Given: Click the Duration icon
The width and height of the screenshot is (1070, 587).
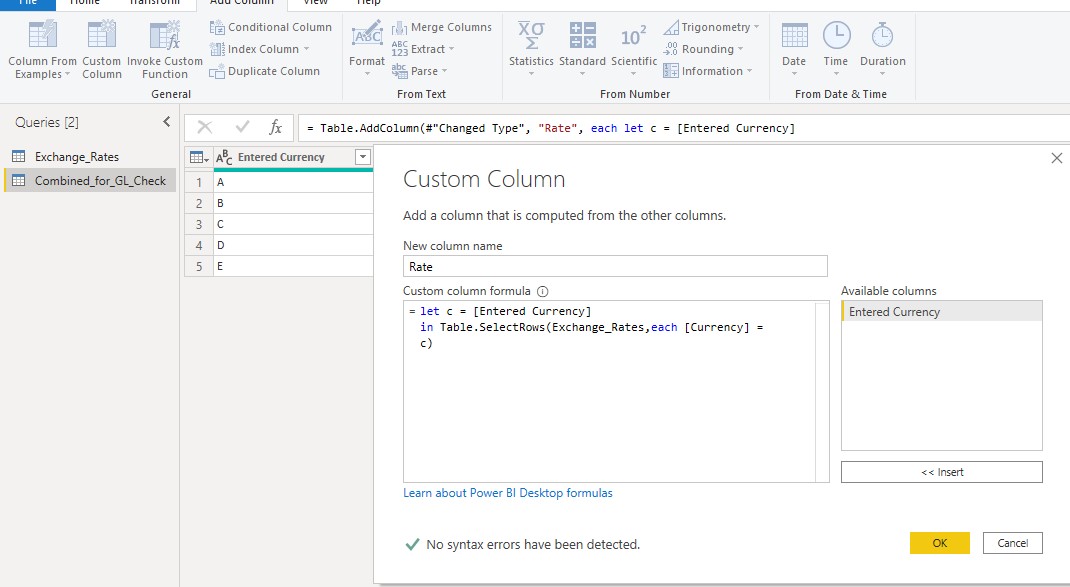Looking at the screenshot, I should click(882, 35).
